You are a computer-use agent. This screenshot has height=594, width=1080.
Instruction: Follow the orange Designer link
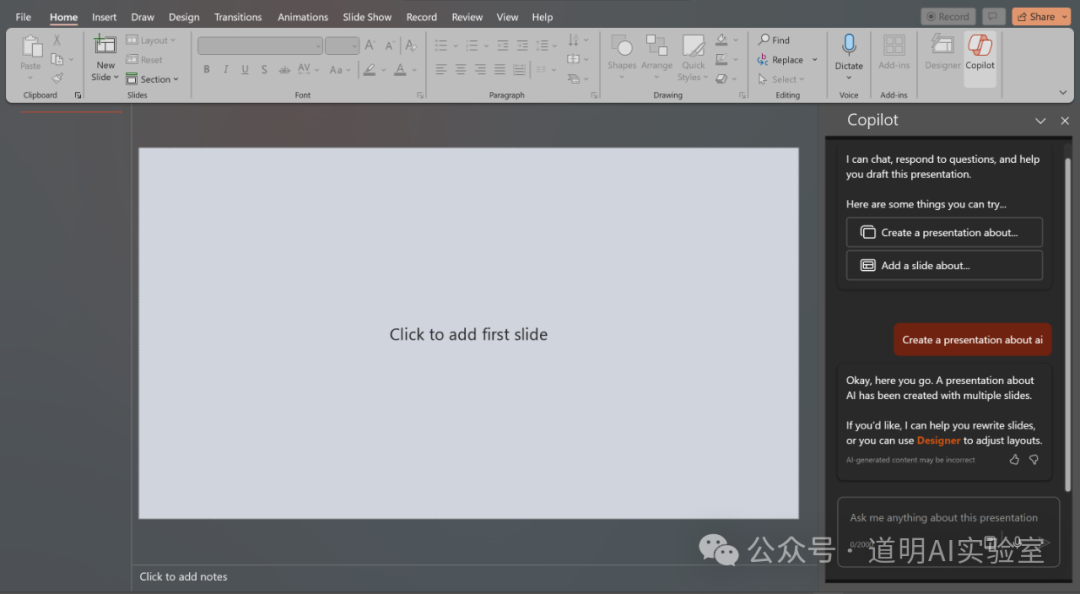[938, 441]
